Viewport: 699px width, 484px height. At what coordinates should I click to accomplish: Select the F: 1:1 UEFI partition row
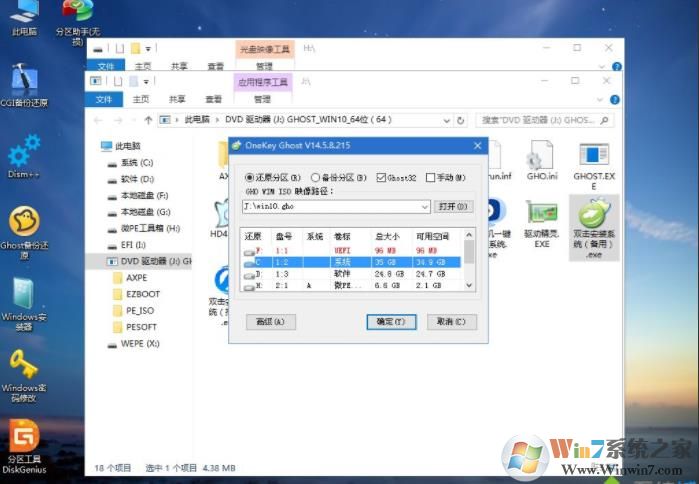click(352, 251)
